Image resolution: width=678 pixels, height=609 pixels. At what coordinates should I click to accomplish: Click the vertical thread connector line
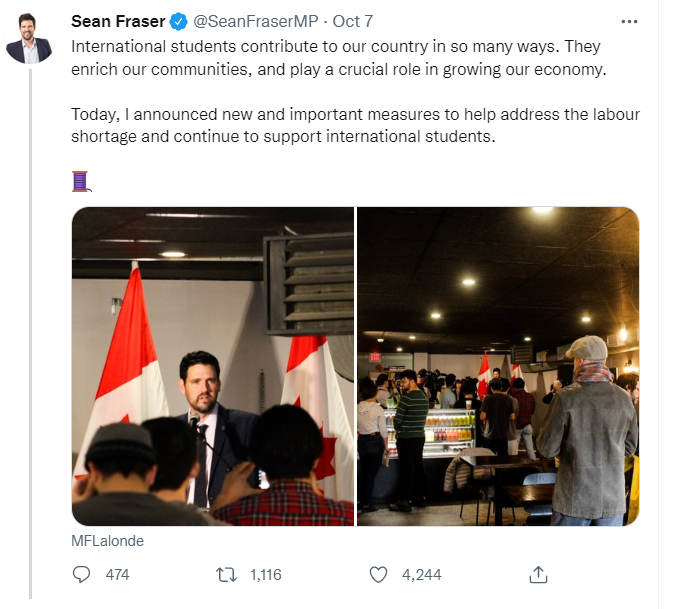(30, 333)
